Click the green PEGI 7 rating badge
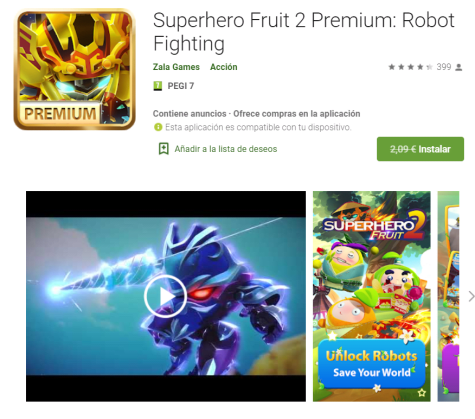 point(157,86)
